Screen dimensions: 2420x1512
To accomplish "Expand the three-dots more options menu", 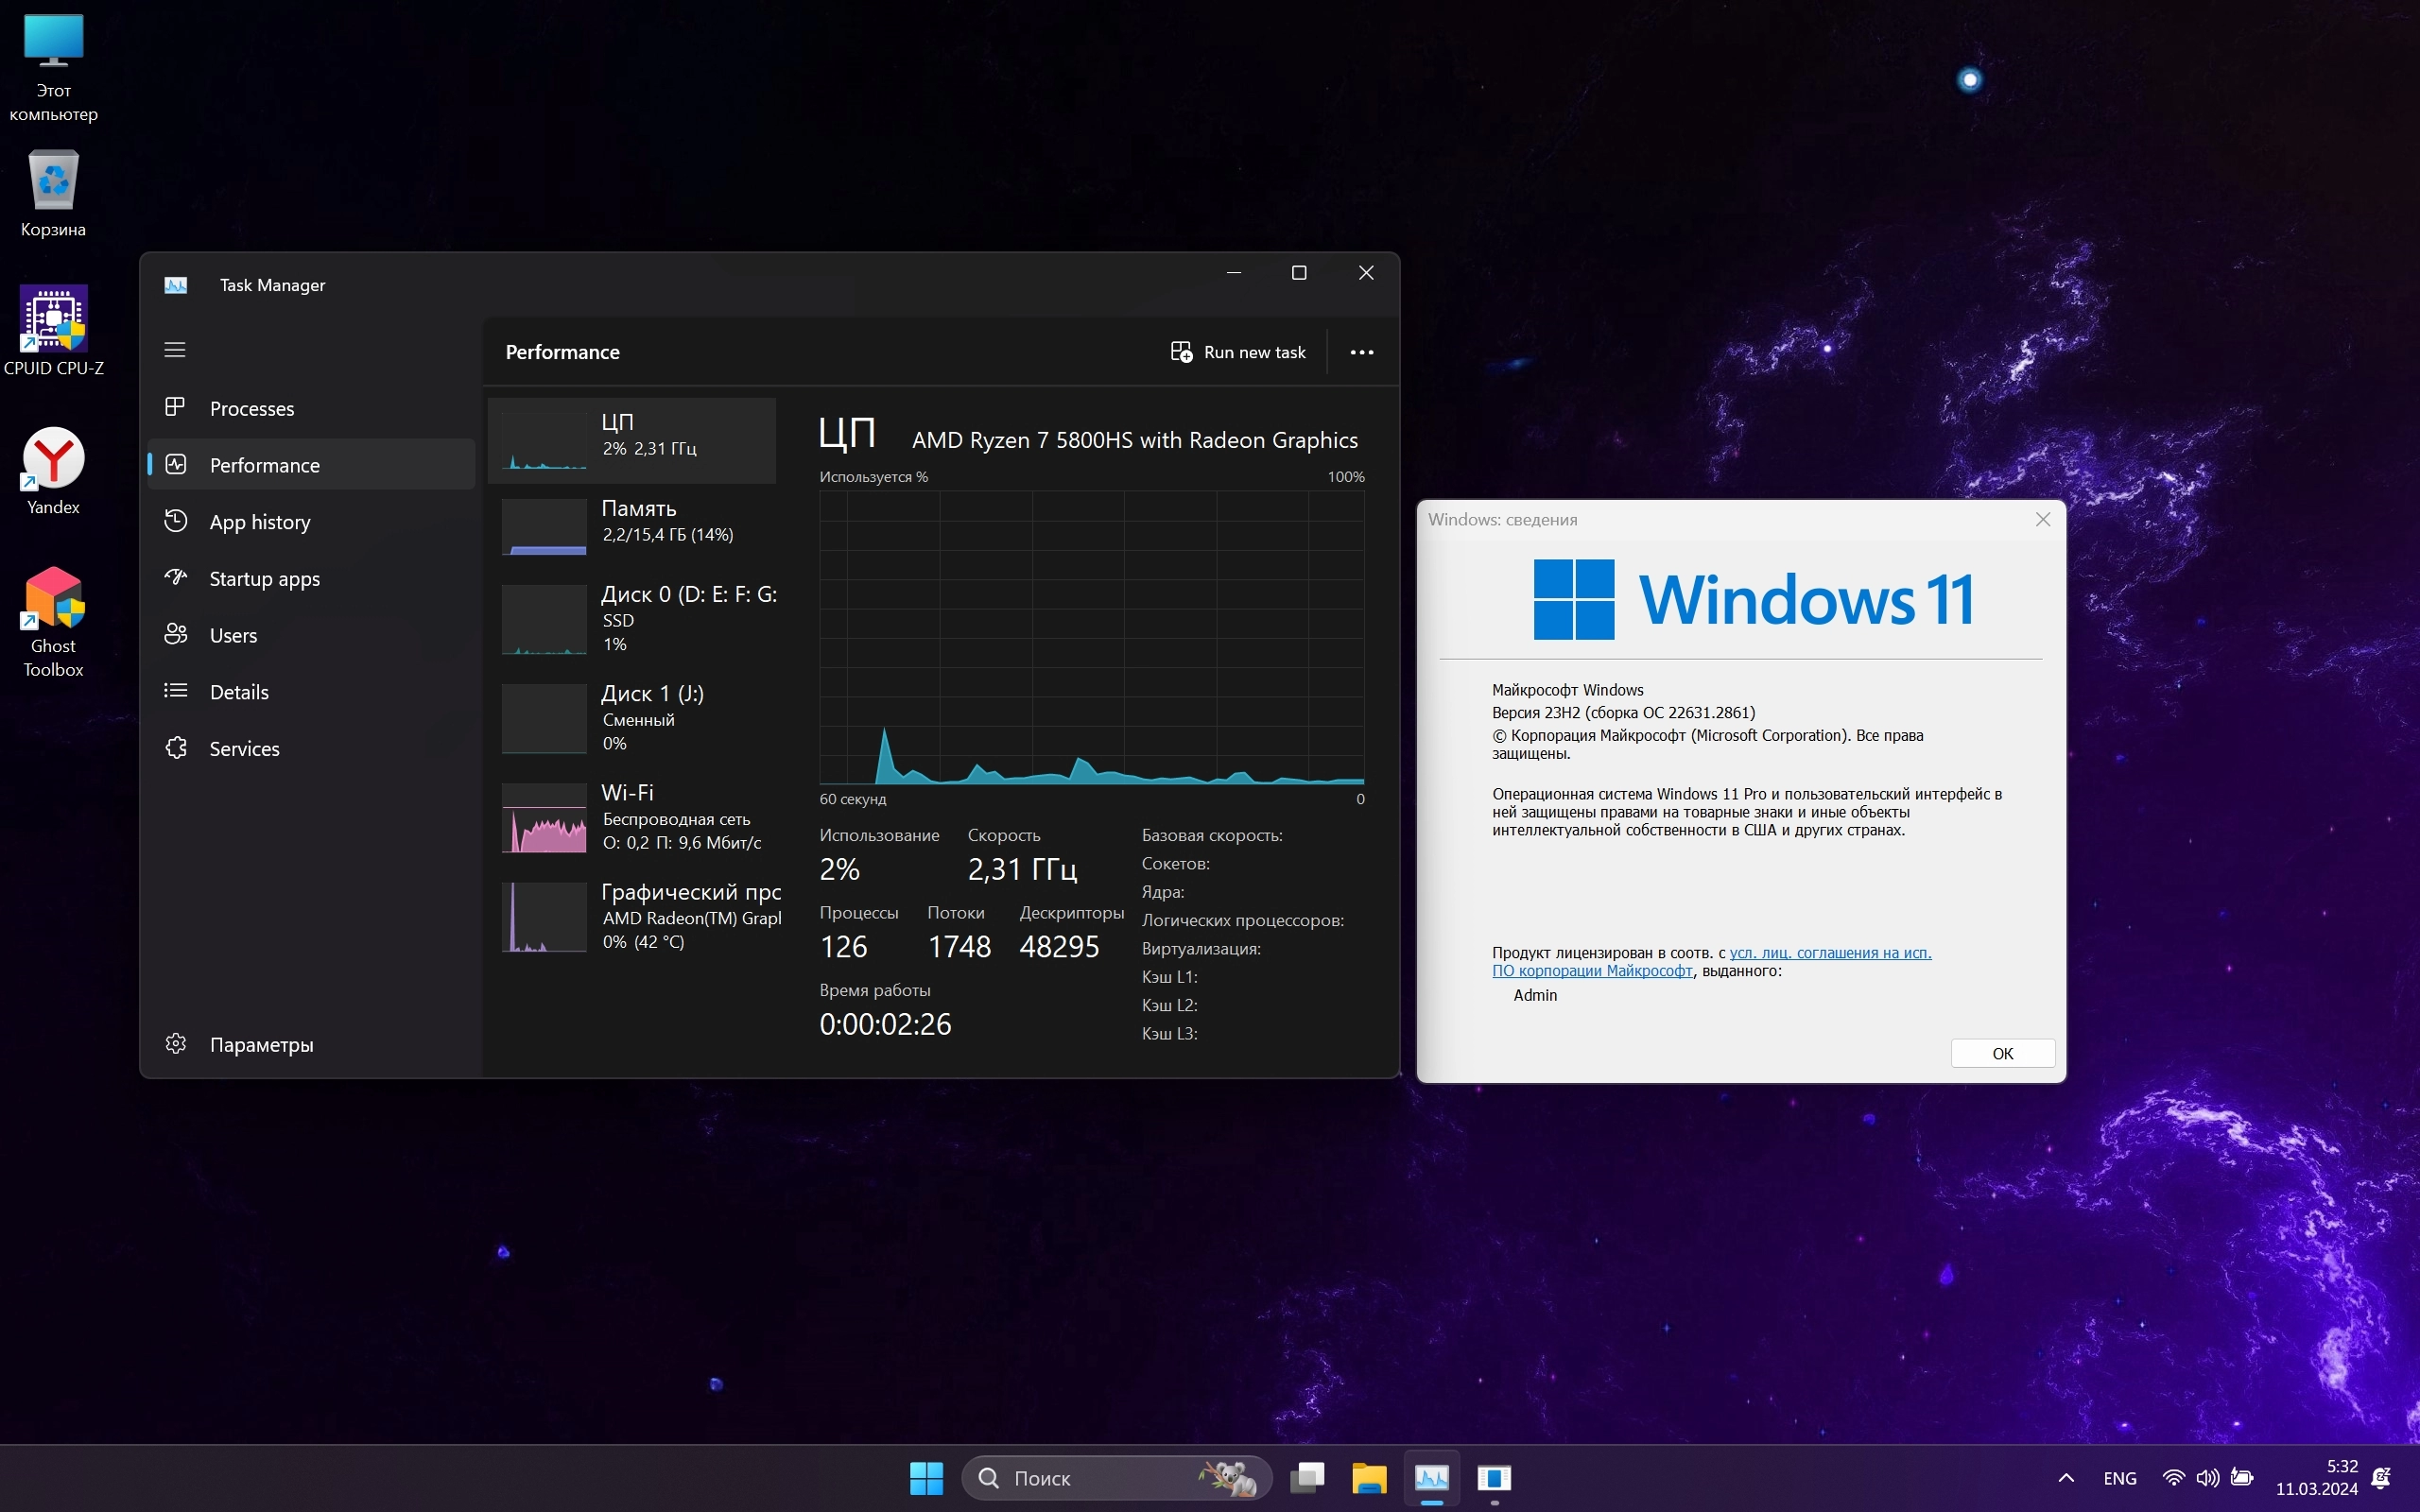I will [1361, 352].
